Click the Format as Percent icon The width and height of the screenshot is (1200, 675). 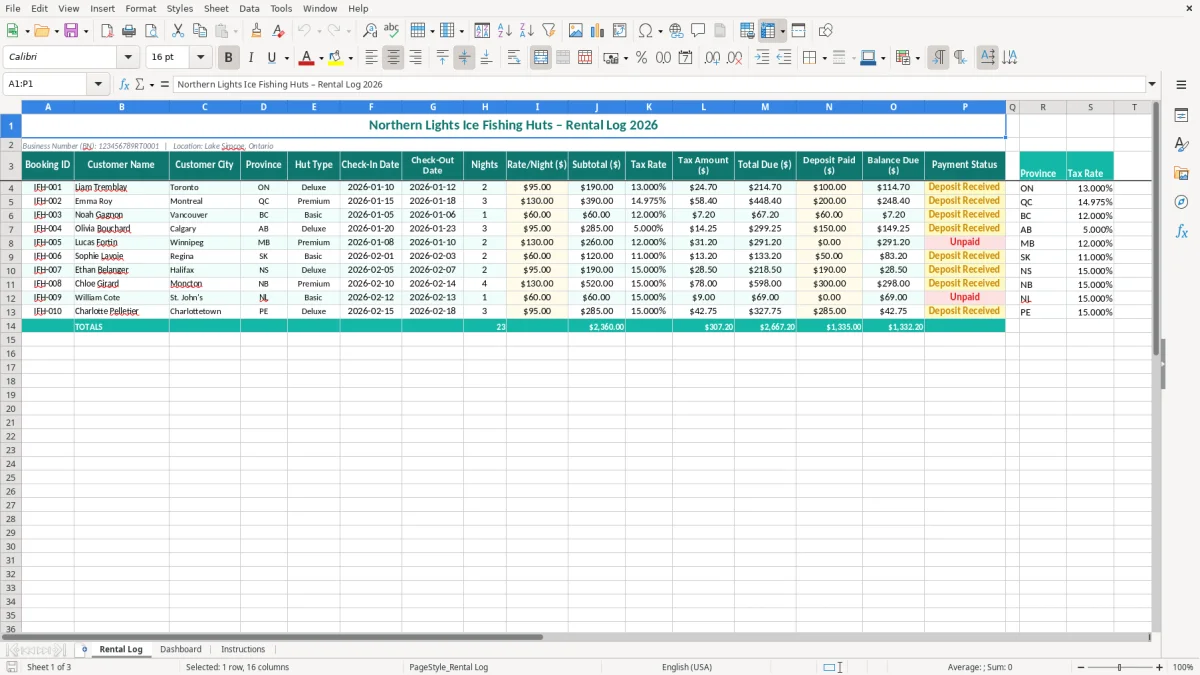click(x=642, y=58)
